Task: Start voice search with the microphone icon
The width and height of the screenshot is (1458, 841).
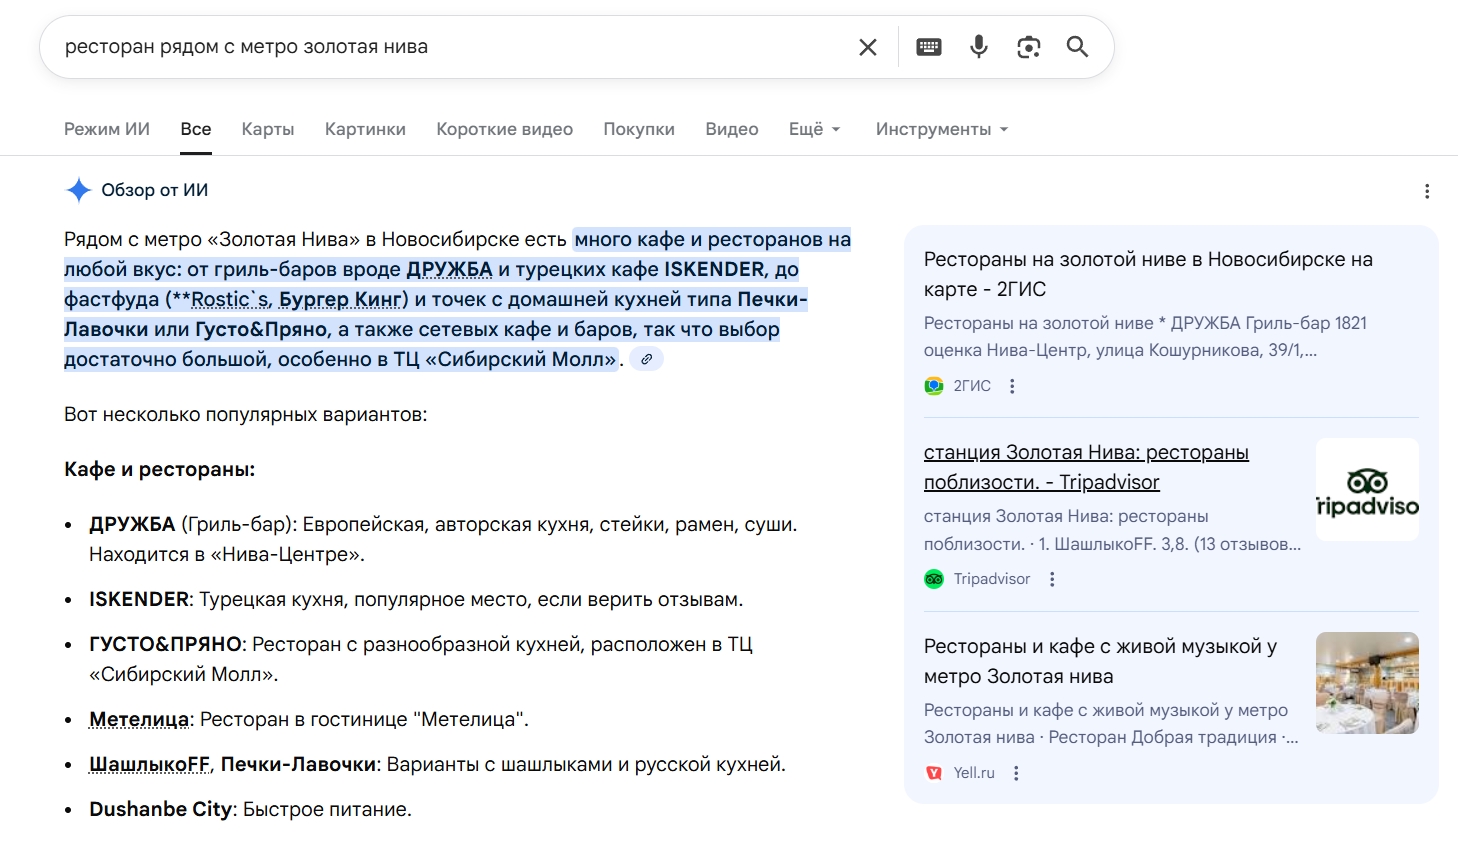Action: click(x=977, y=46)
